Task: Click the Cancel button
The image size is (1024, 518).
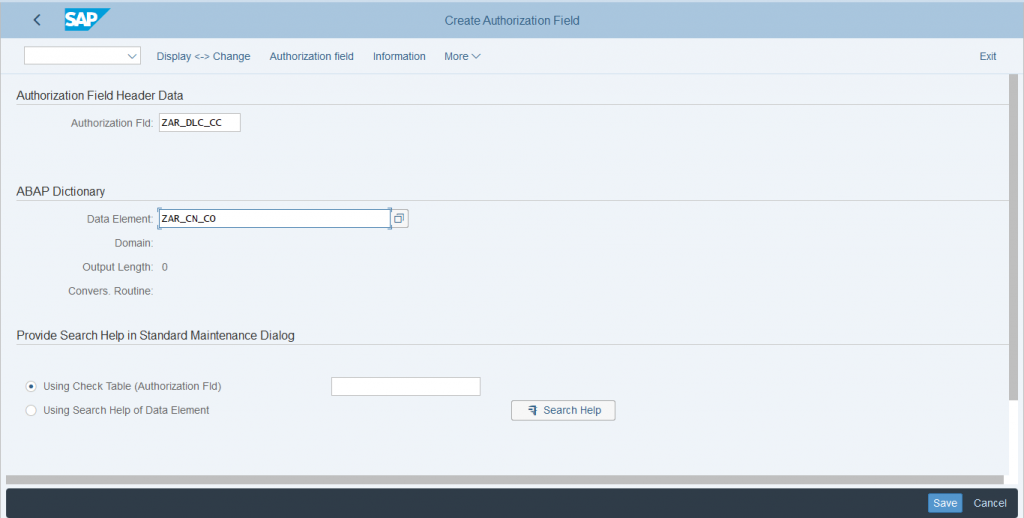Action: pyautogui.click(x=990, y=503)
